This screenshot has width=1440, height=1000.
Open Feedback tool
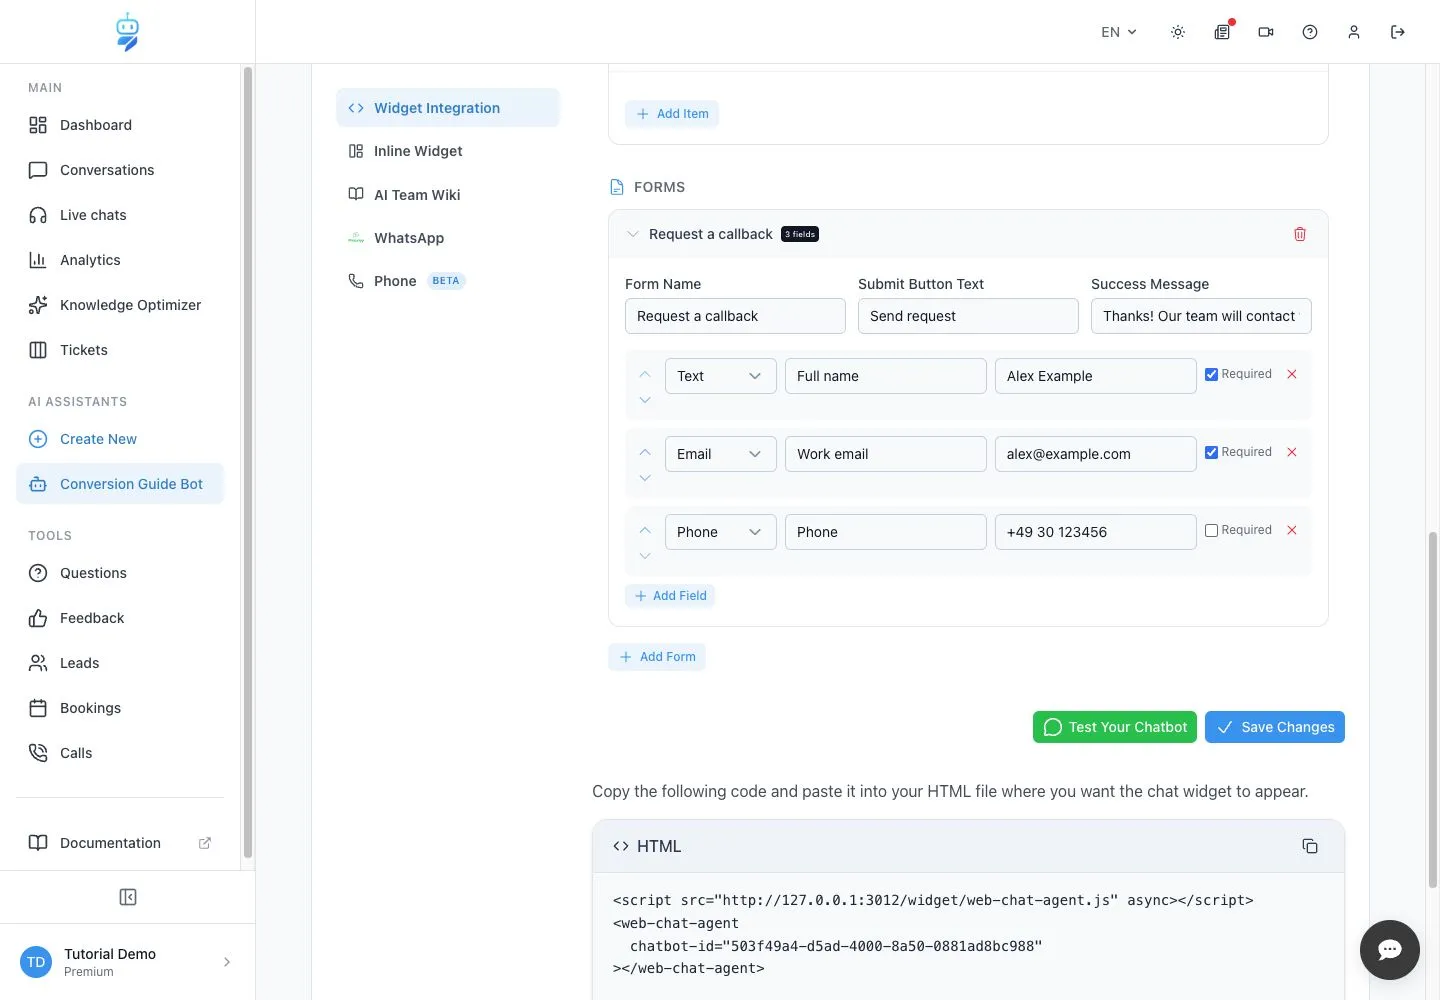click(120, 618)
